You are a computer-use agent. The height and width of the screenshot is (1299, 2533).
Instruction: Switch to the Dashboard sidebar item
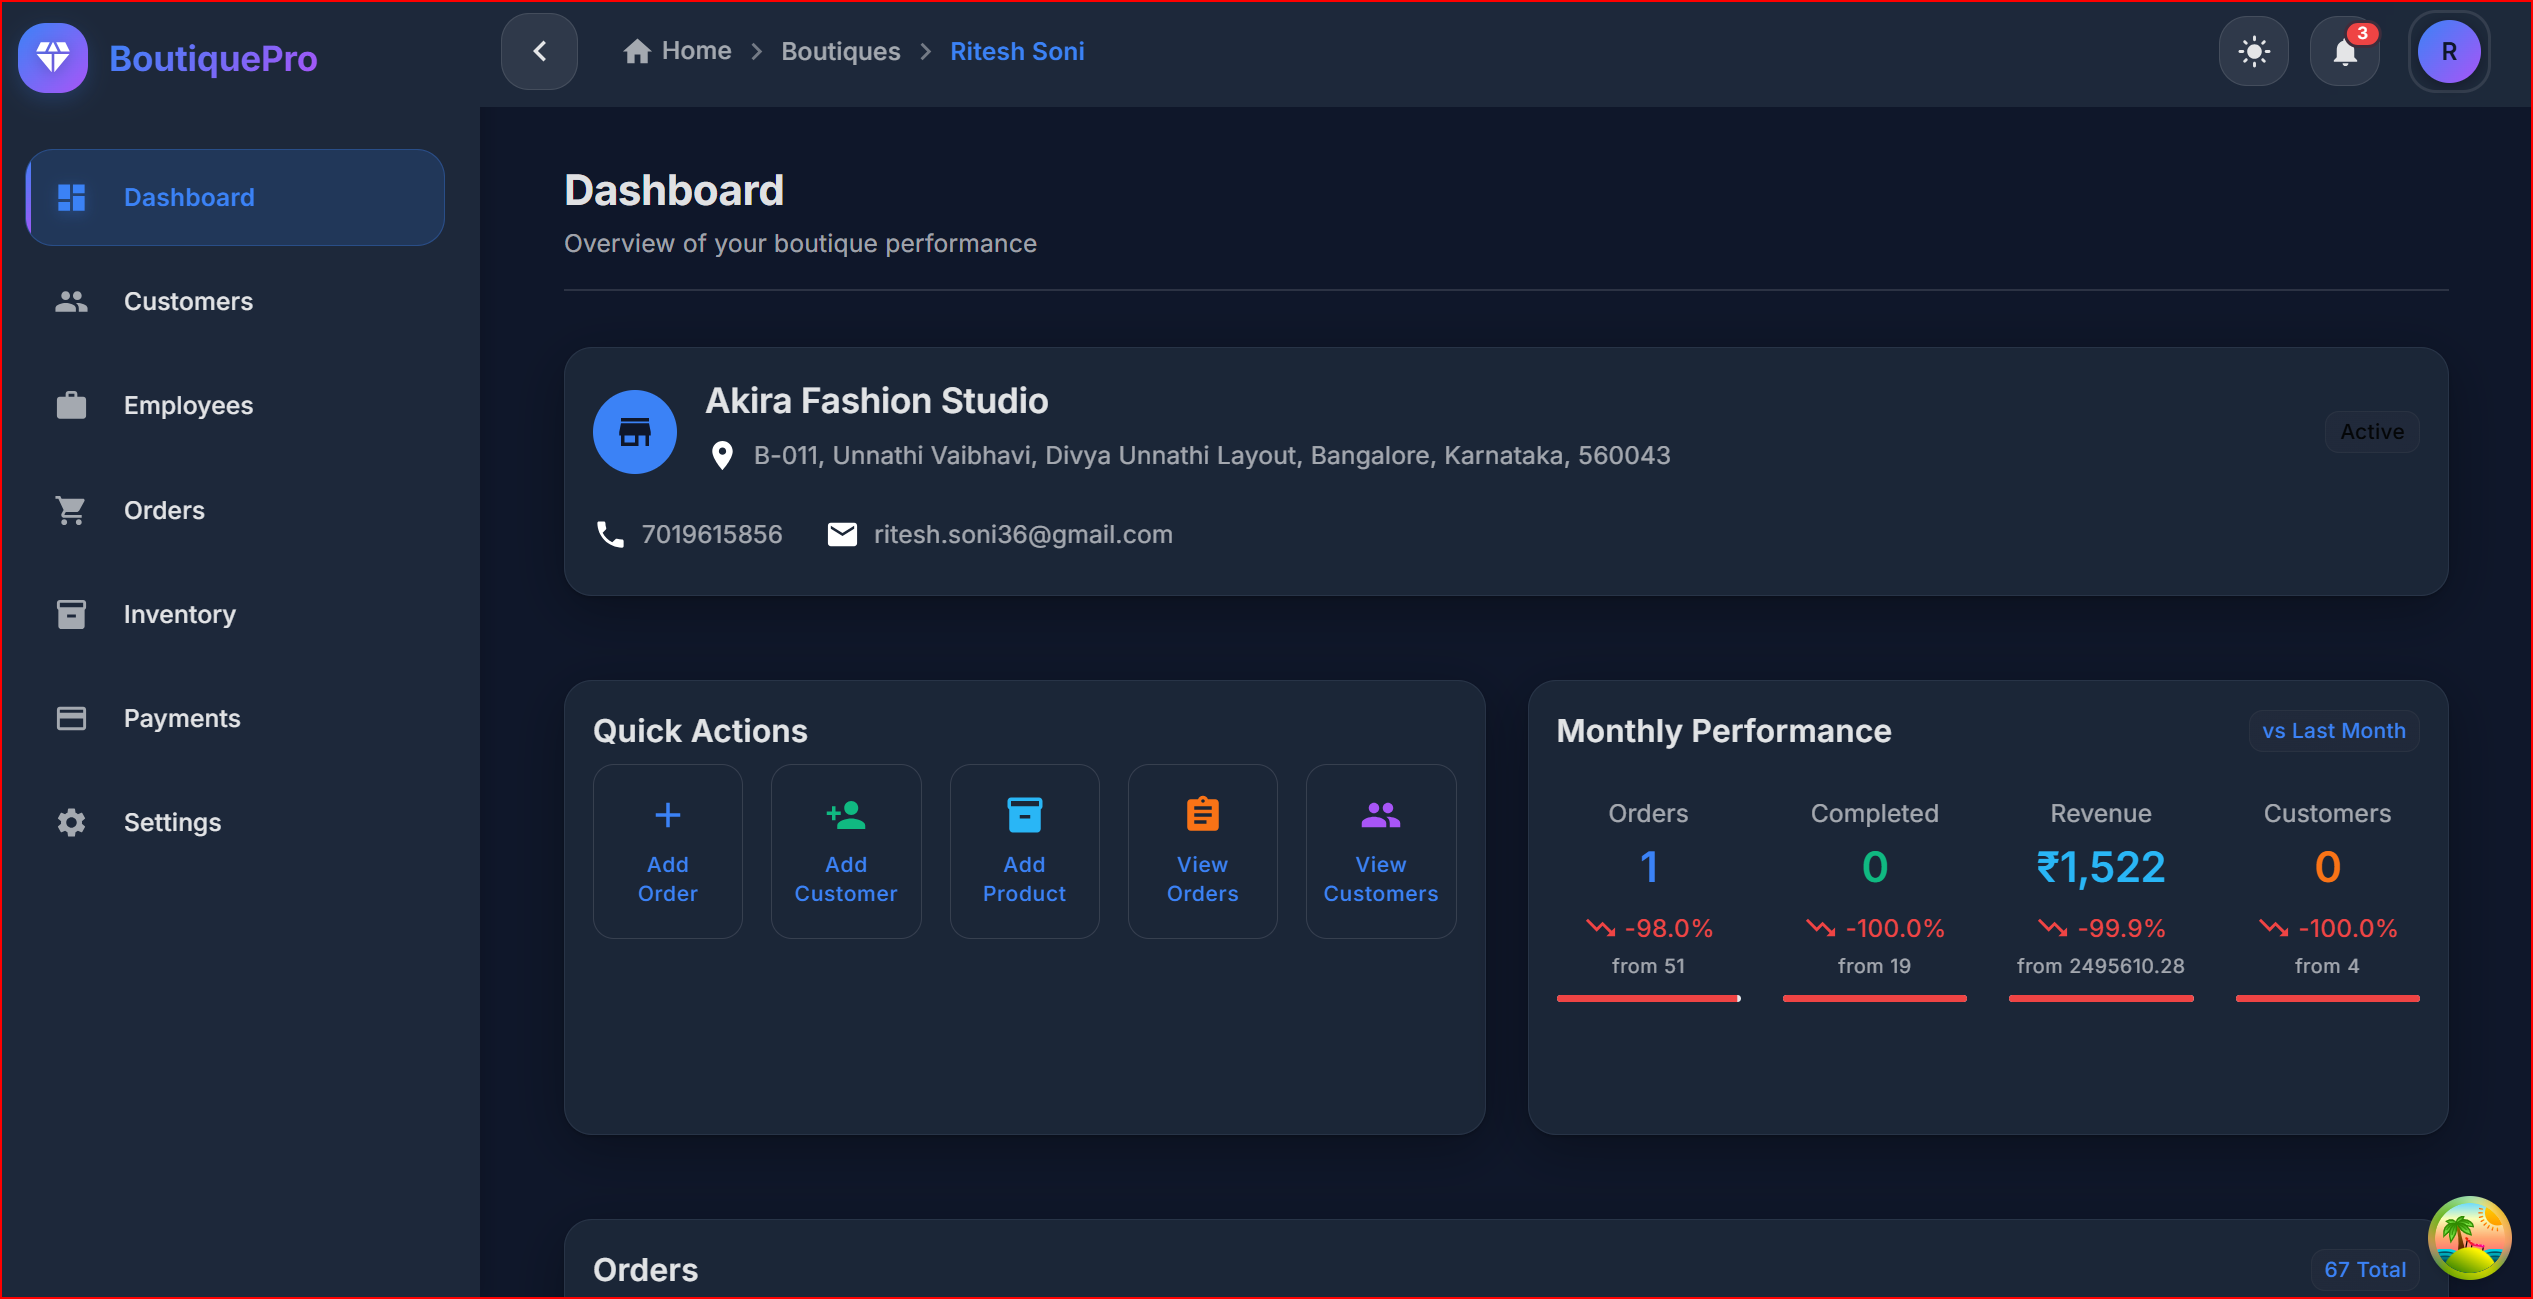coord(189,197)
